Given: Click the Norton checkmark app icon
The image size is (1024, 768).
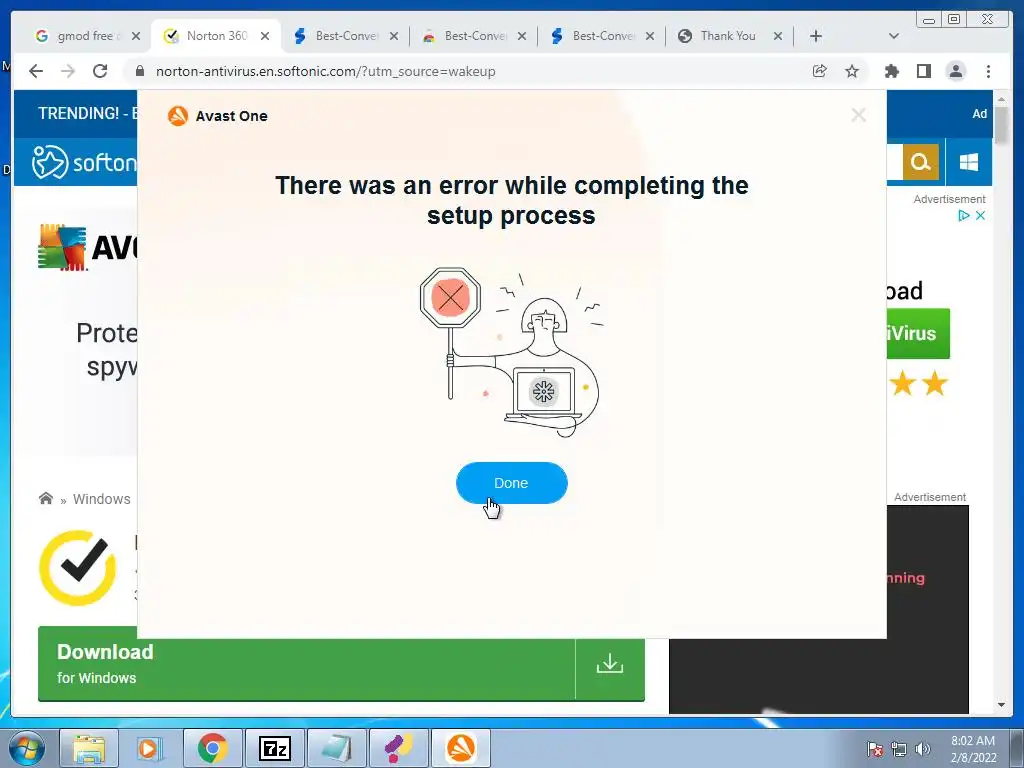Looking at the screenshot, I should click(78, 568).
